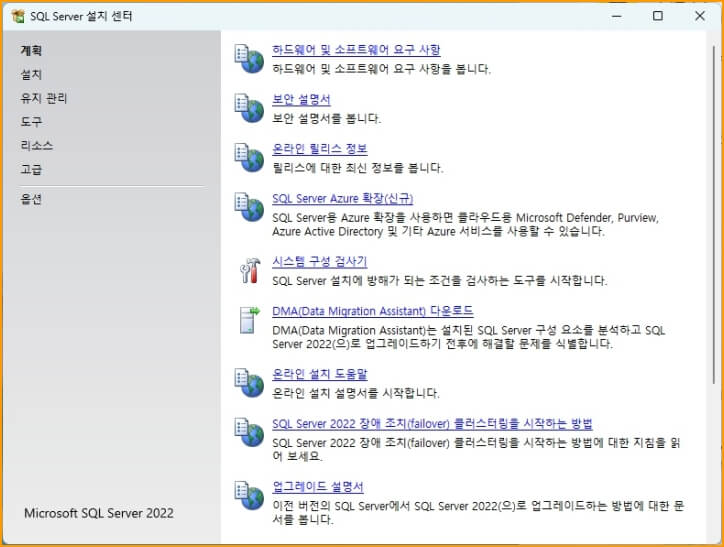Click the text 보안 설명서를 봅니다.
This screenshot has height=547, width=724.
[x=326, y=119]
